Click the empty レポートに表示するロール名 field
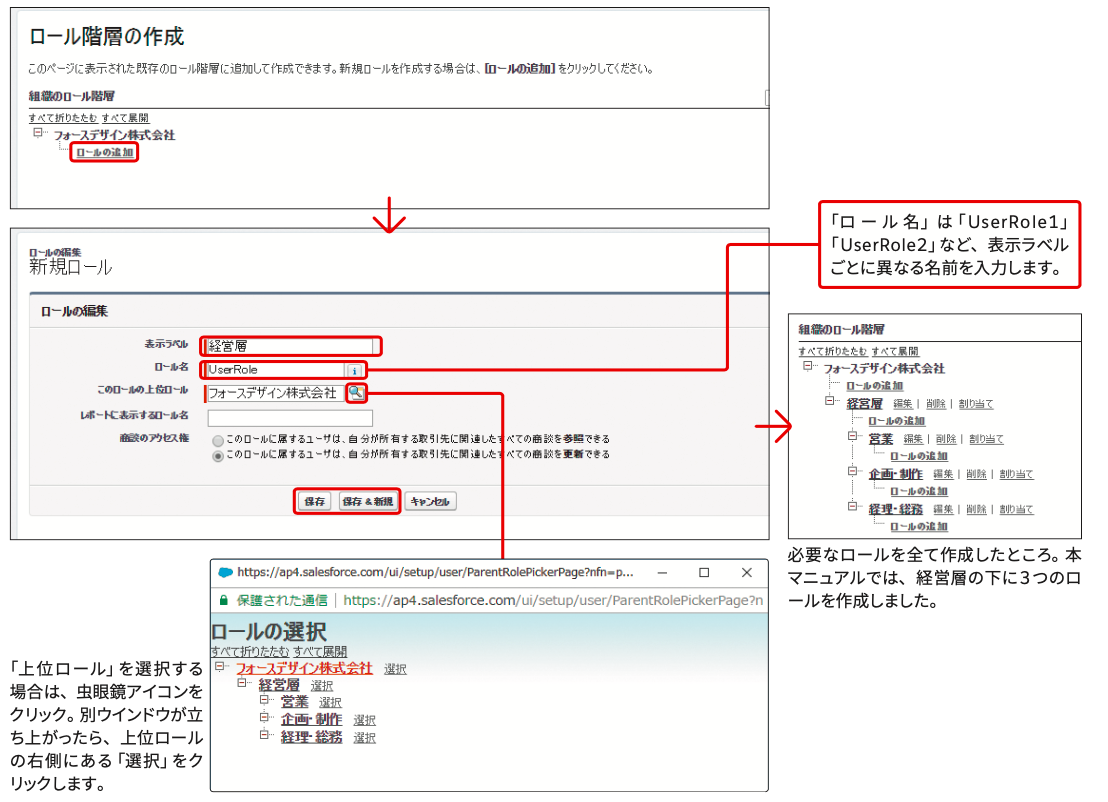Image resolution: width=1108 pixels, height=802 pixels. [290, 418]
